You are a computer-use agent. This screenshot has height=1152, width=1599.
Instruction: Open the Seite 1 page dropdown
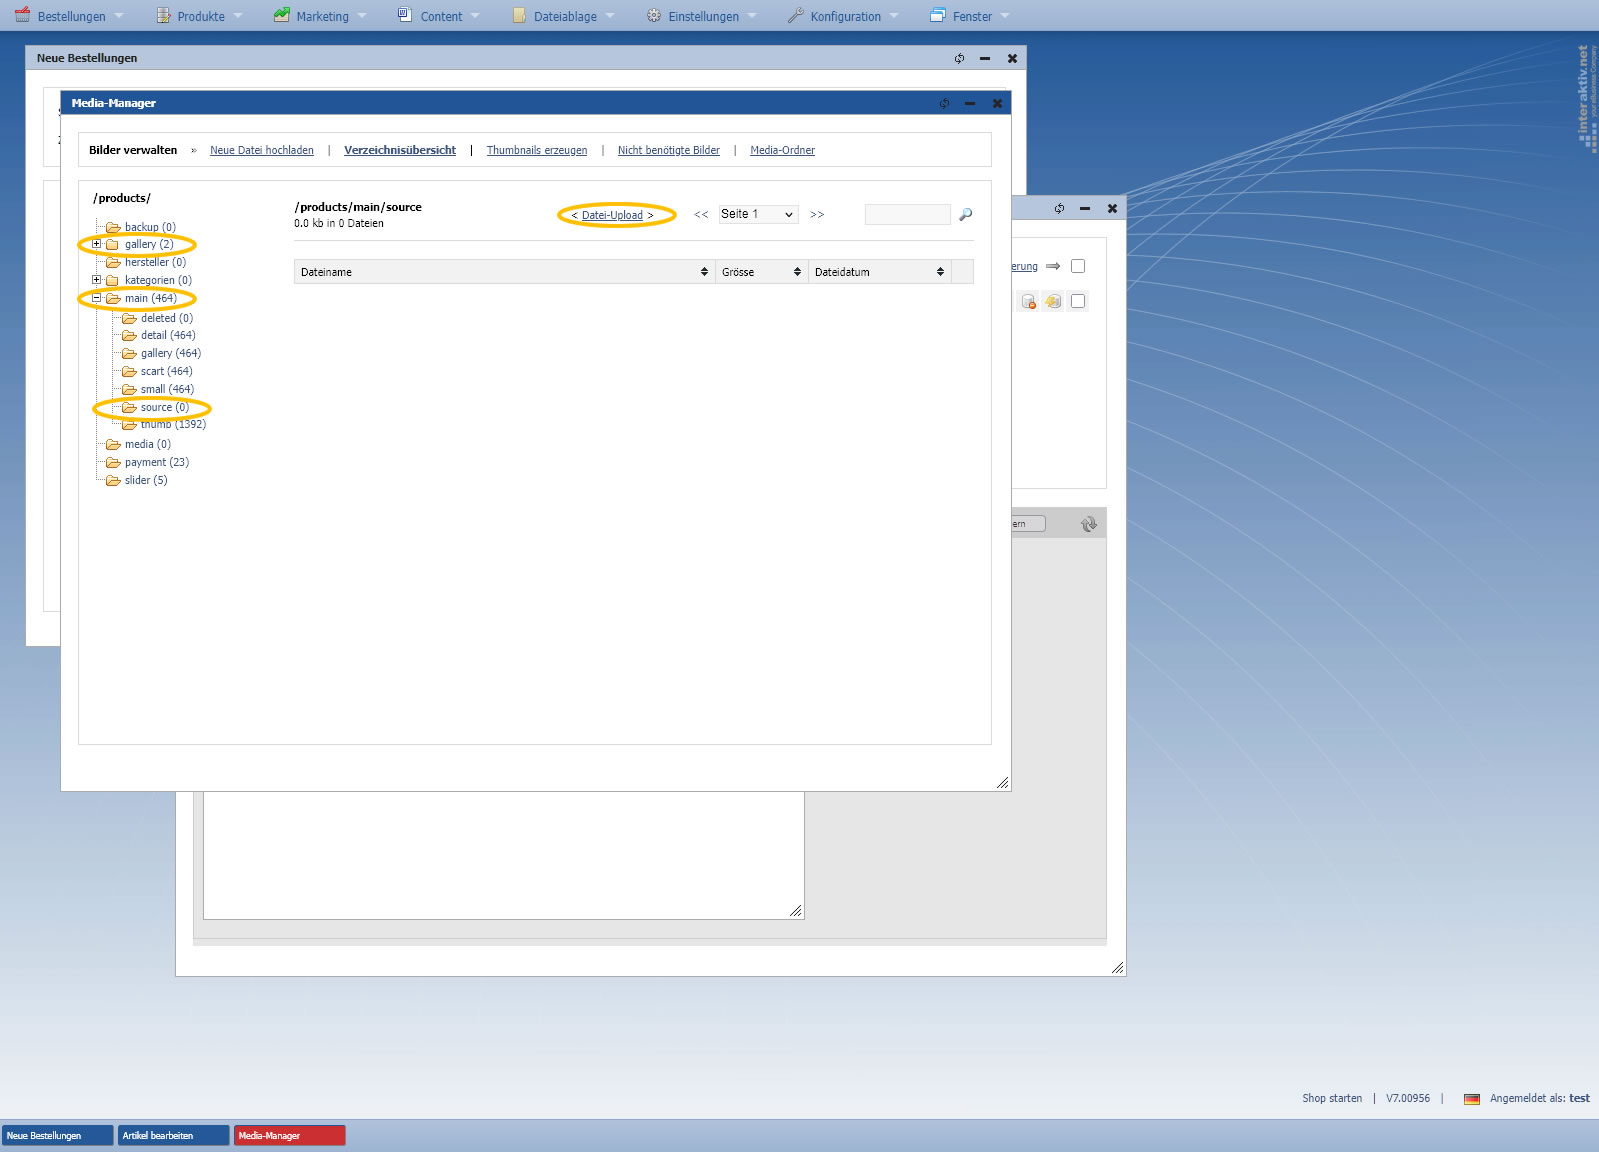pyautogui.click(x=758, y=215)
